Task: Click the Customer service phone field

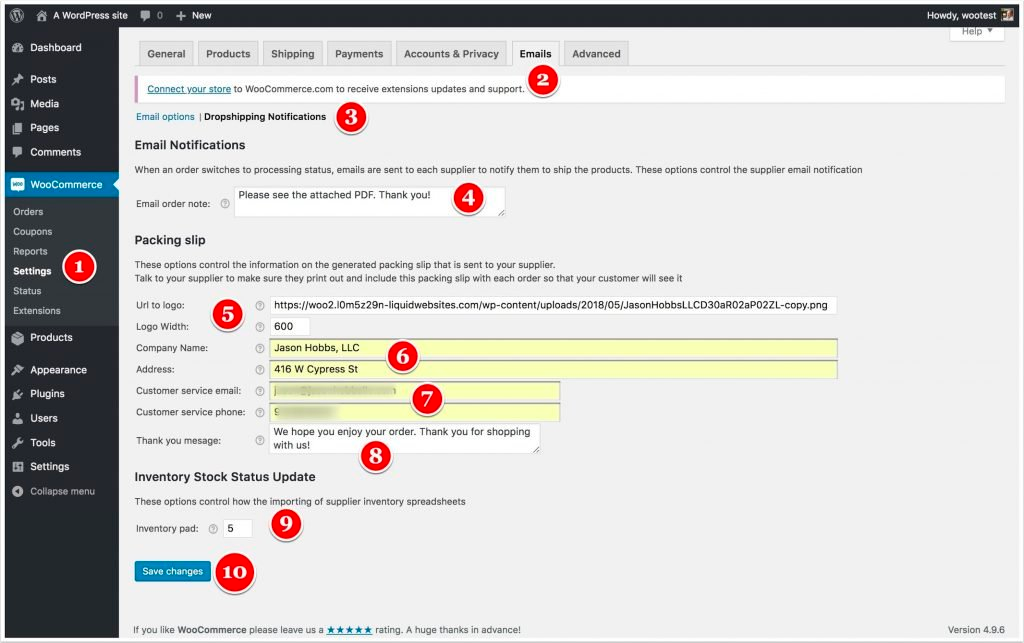Action: point(415,413)
